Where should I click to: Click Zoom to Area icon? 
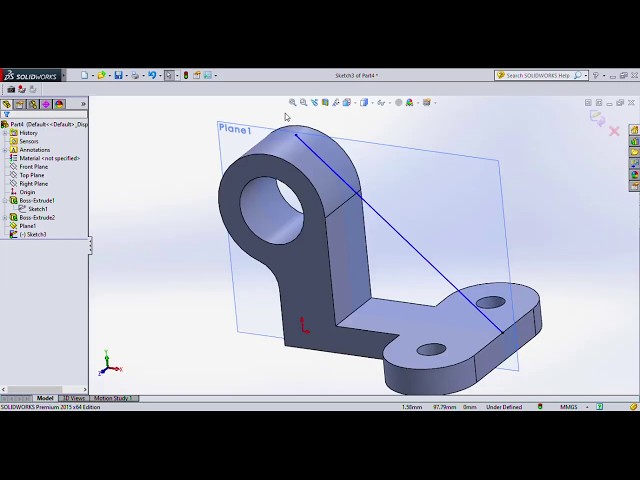click(303, 102)
